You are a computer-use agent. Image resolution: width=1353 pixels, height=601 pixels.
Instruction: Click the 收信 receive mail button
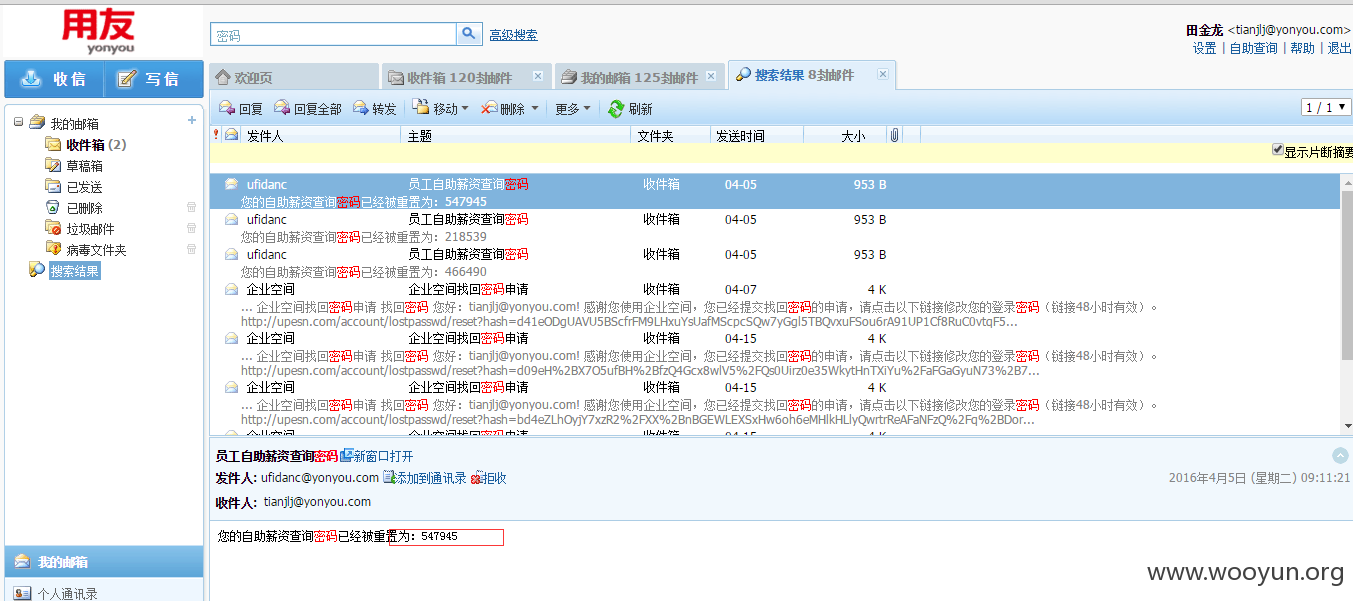pyautogui.click(x=53, y=79)
